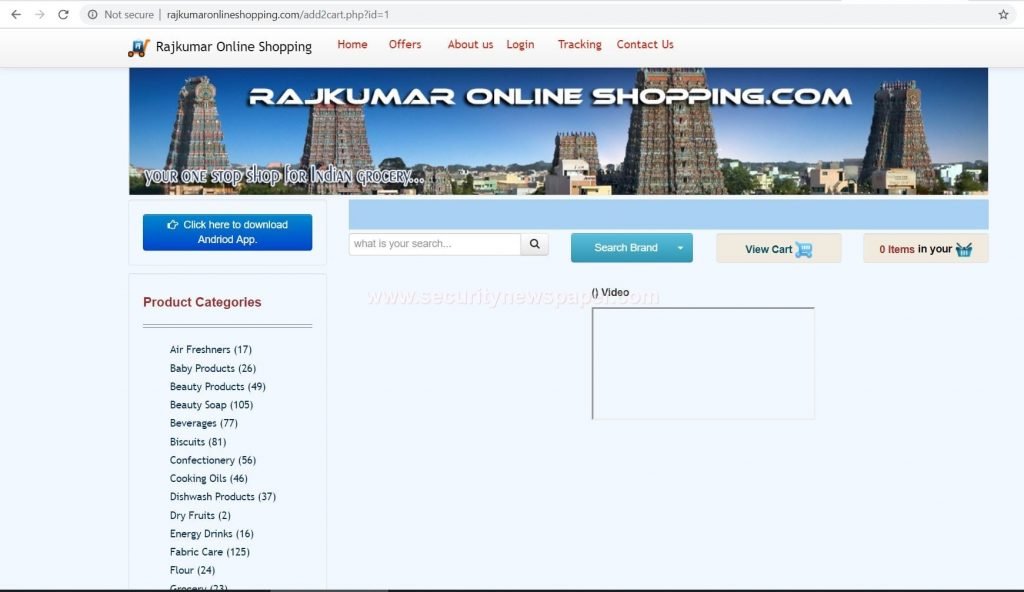Image resolution: width=1024 pixels, height=592 pixels.
Task: Click the thumbs-up icon on download button
Action: (172, 224)
